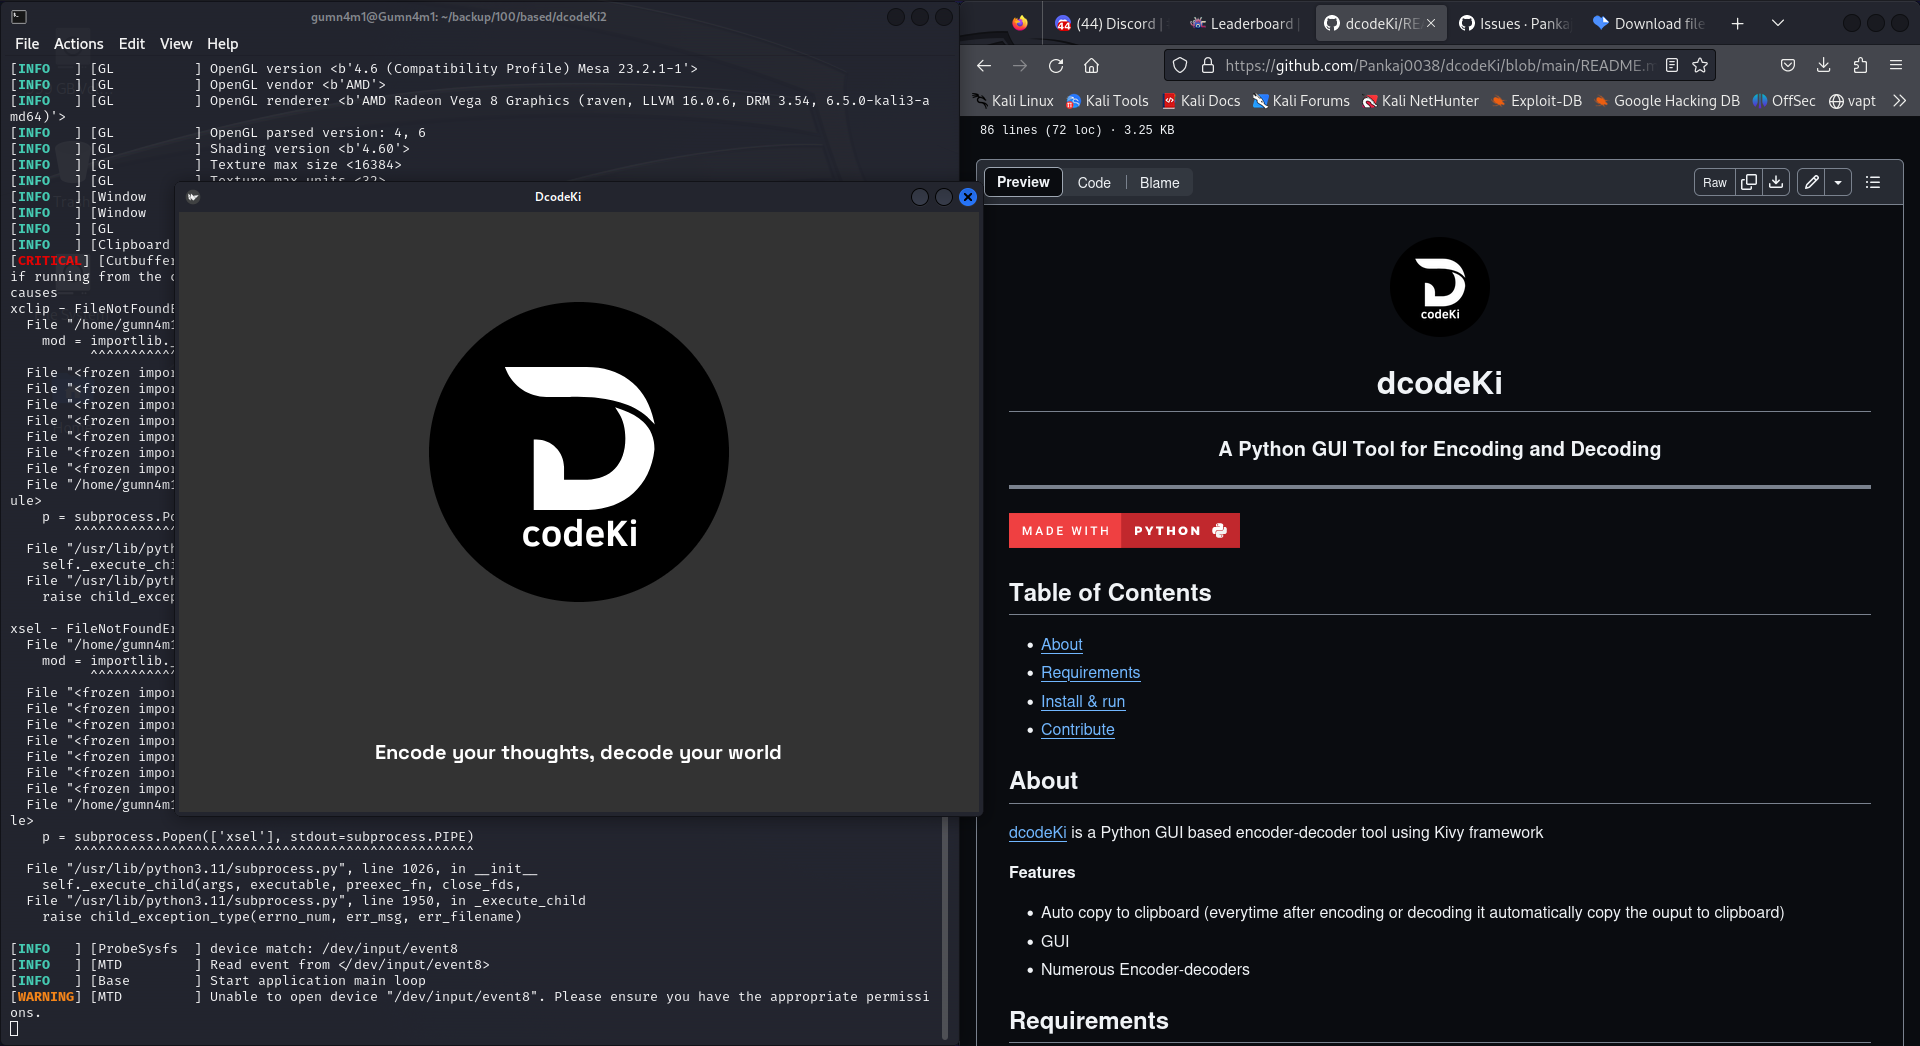The image size is (1920, 1046).
Task: Close the dcodeKi README tab
Action: 1431,24
